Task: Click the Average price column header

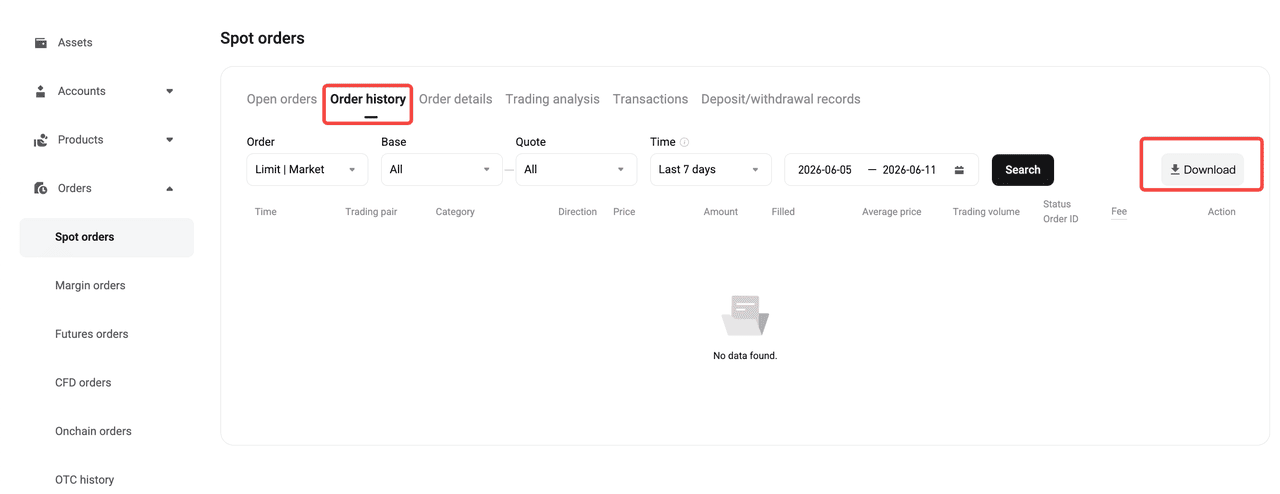Action: (892, 212)
